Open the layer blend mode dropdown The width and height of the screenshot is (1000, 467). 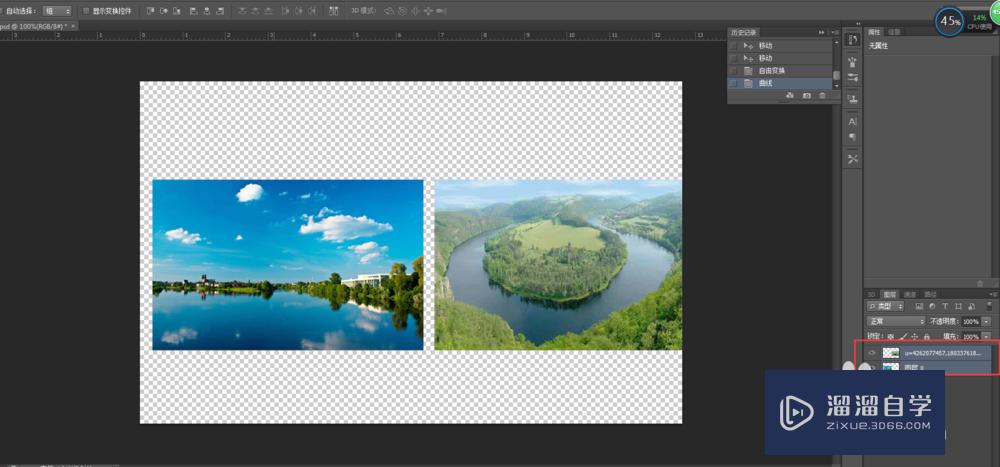click(895, 321)
